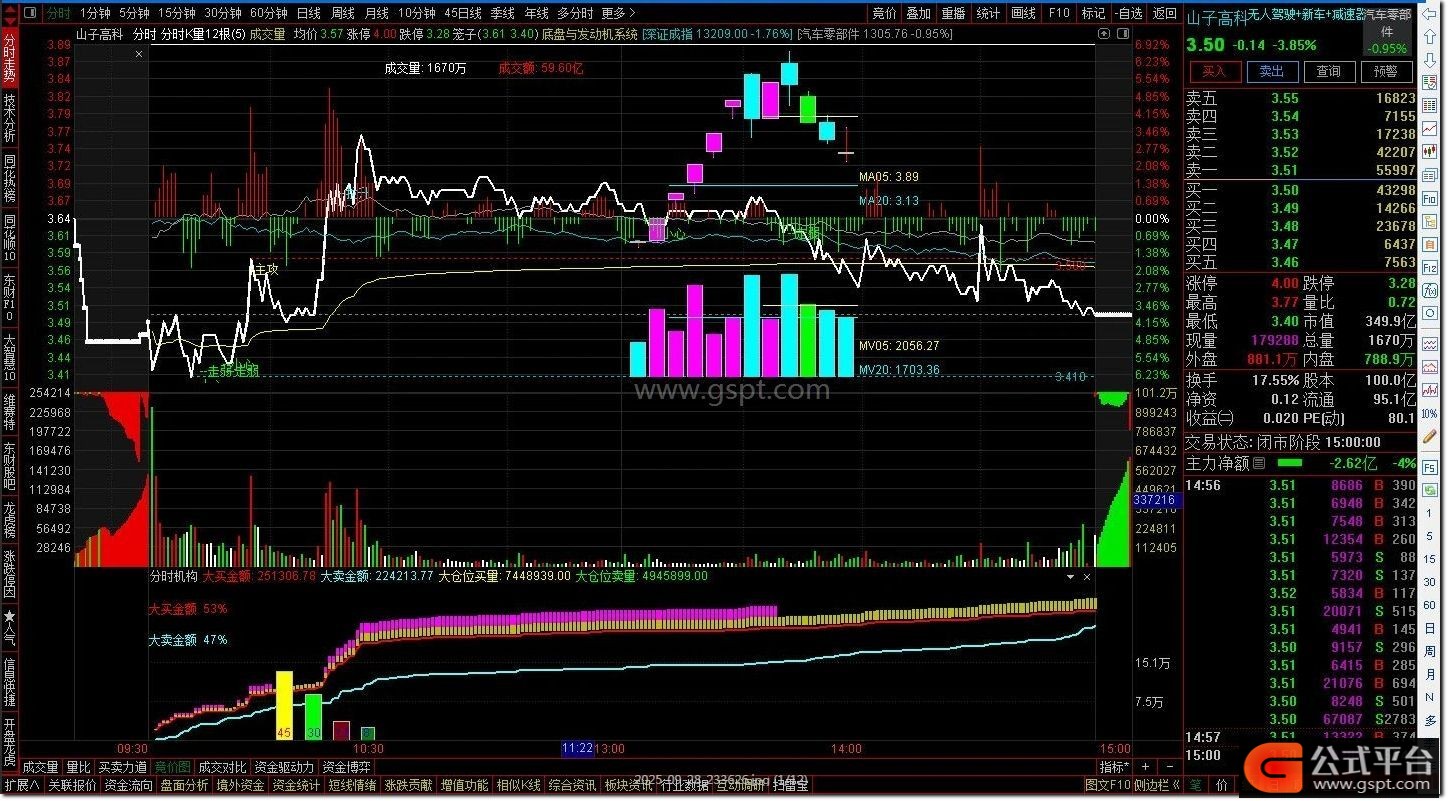
Task: Select the 成交量 bottom tab
Action: [x=40, y=767]
